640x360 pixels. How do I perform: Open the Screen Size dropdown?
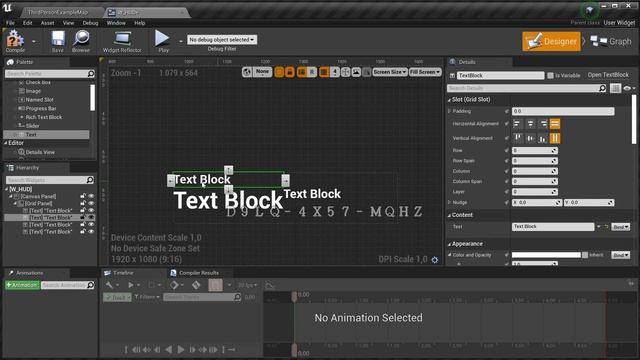pos(390,72)
